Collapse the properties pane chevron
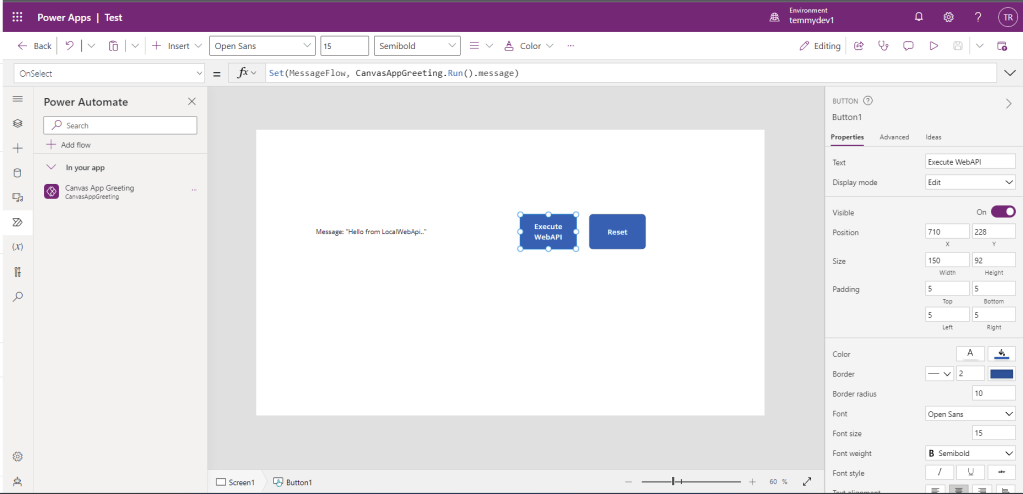This screenshot has width=1023, height=494. (1009, 103)
